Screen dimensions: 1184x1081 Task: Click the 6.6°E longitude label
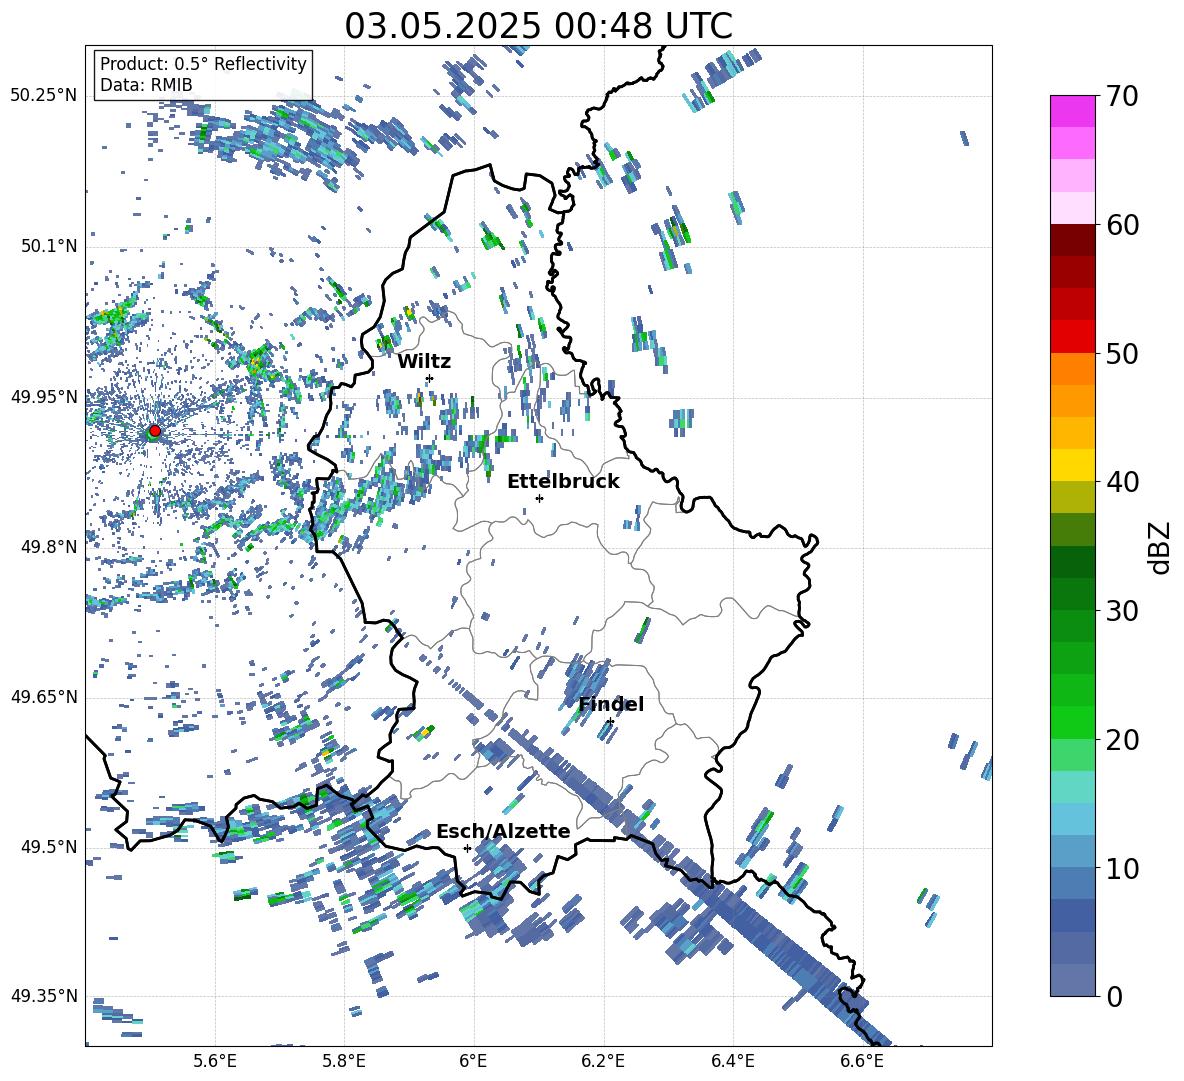tap(862, 1061)
